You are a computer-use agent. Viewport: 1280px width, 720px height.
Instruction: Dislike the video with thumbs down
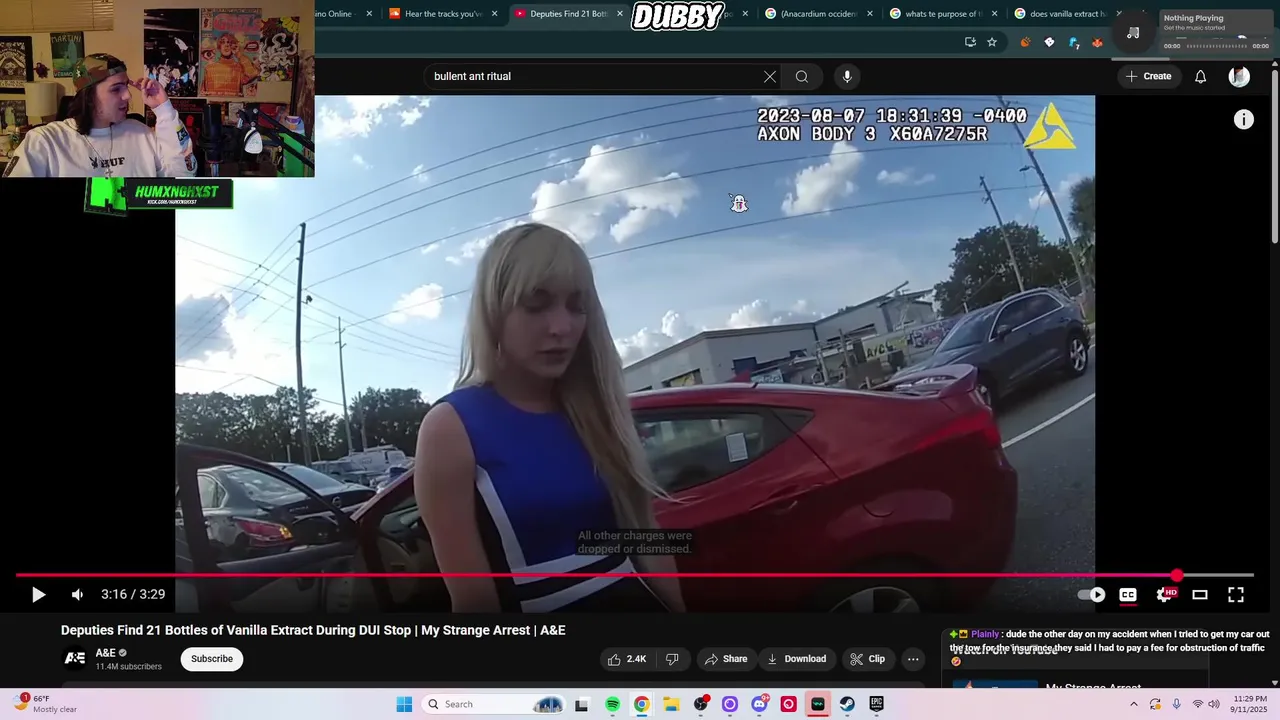[x=672, y=659]
